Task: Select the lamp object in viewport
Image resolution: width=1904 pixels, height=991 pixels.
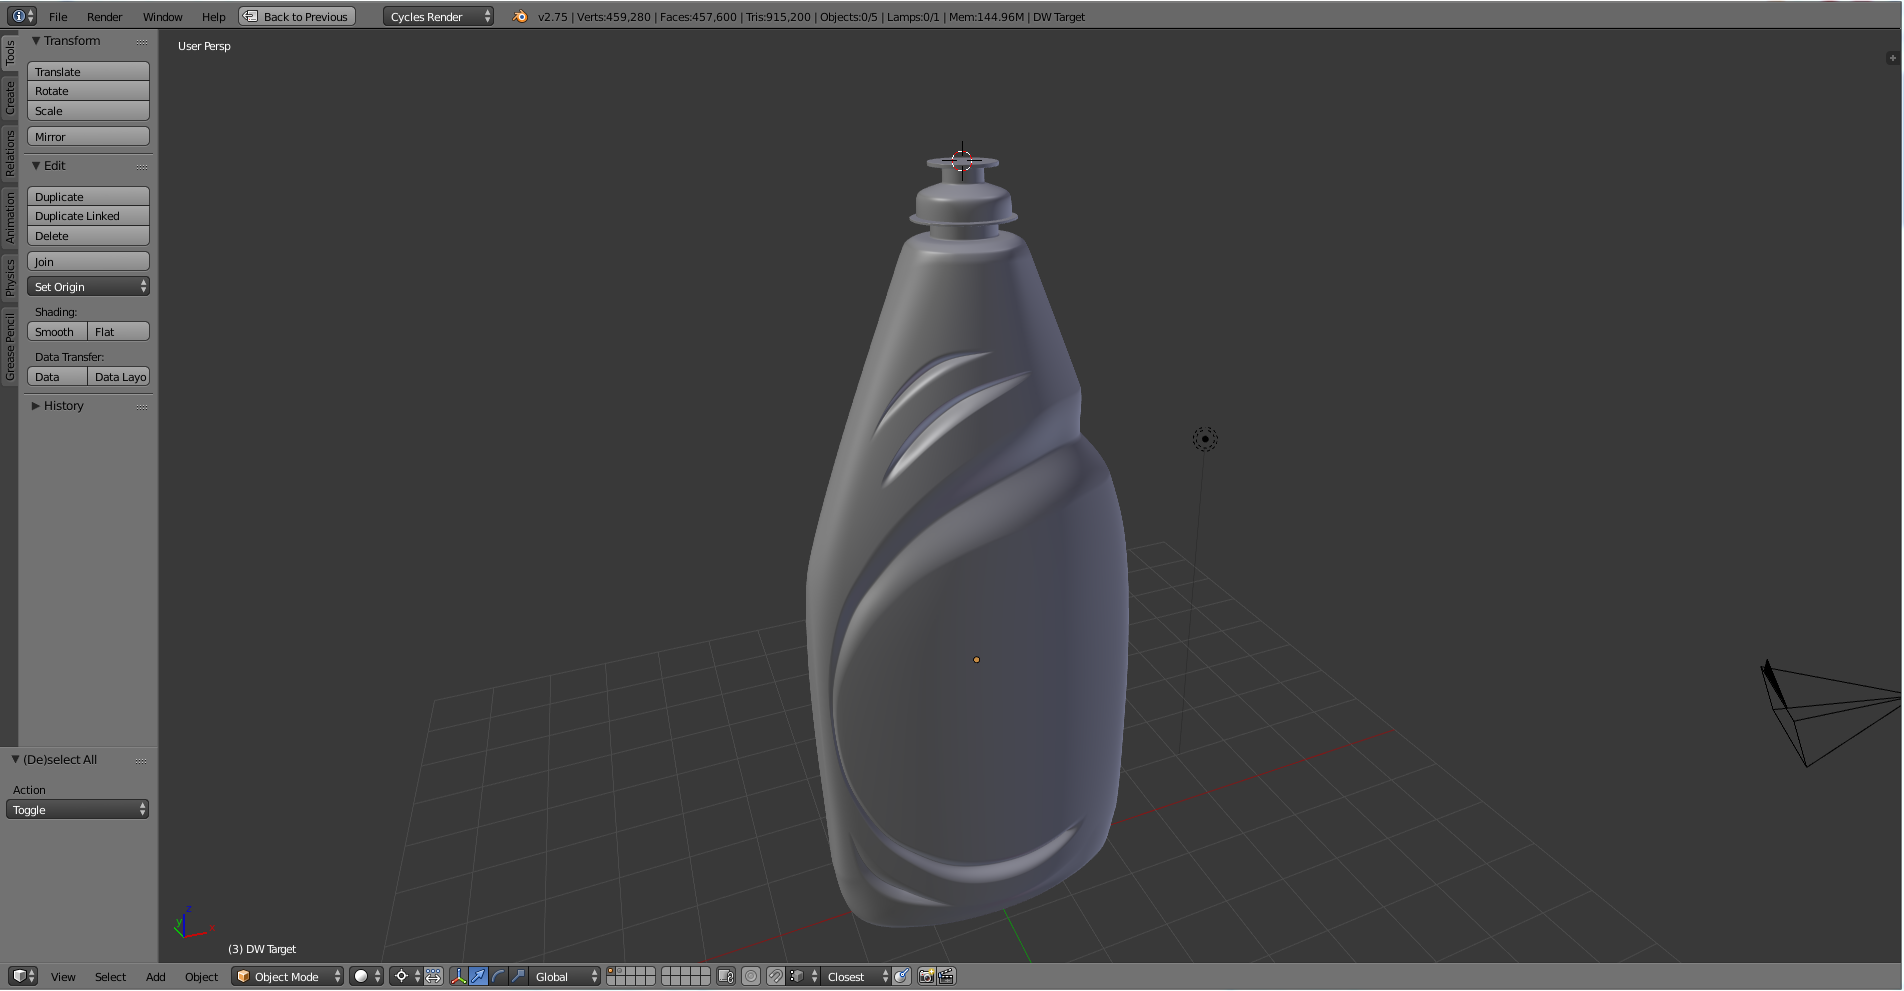Action: tap(1205, 439)
